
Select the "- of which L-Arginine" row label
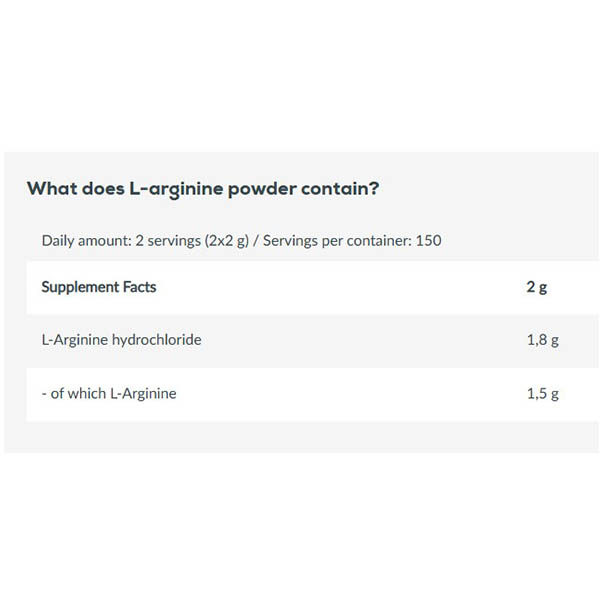pyautogui.click(x=109, y=394)
